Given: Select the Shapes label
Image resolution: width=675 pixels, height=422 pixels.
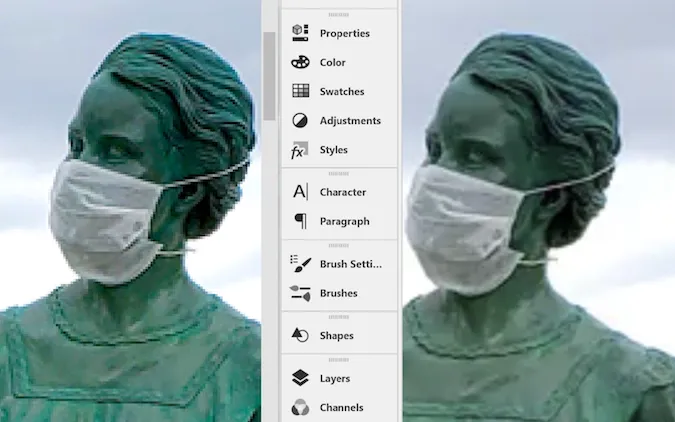Looking at the screenshot, I should pyautogui.click(x=337, y=335).
